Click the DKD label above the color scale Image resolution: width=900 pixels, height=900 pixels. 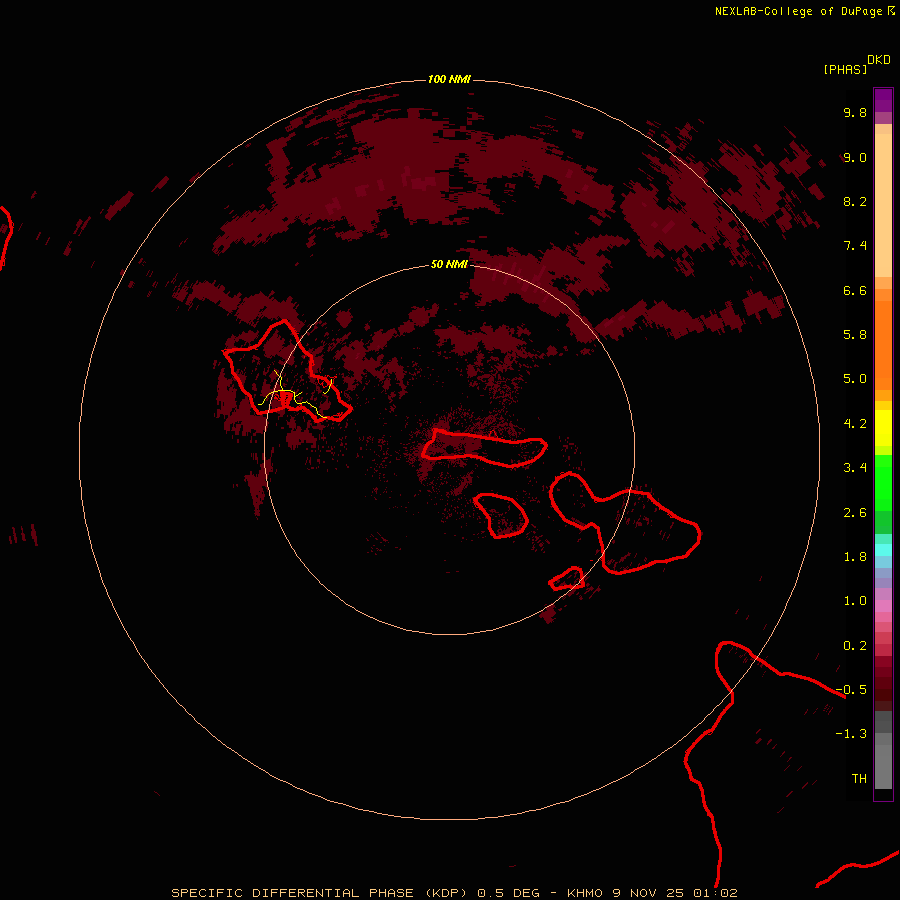pyautogui.click(x=879, y=60)
